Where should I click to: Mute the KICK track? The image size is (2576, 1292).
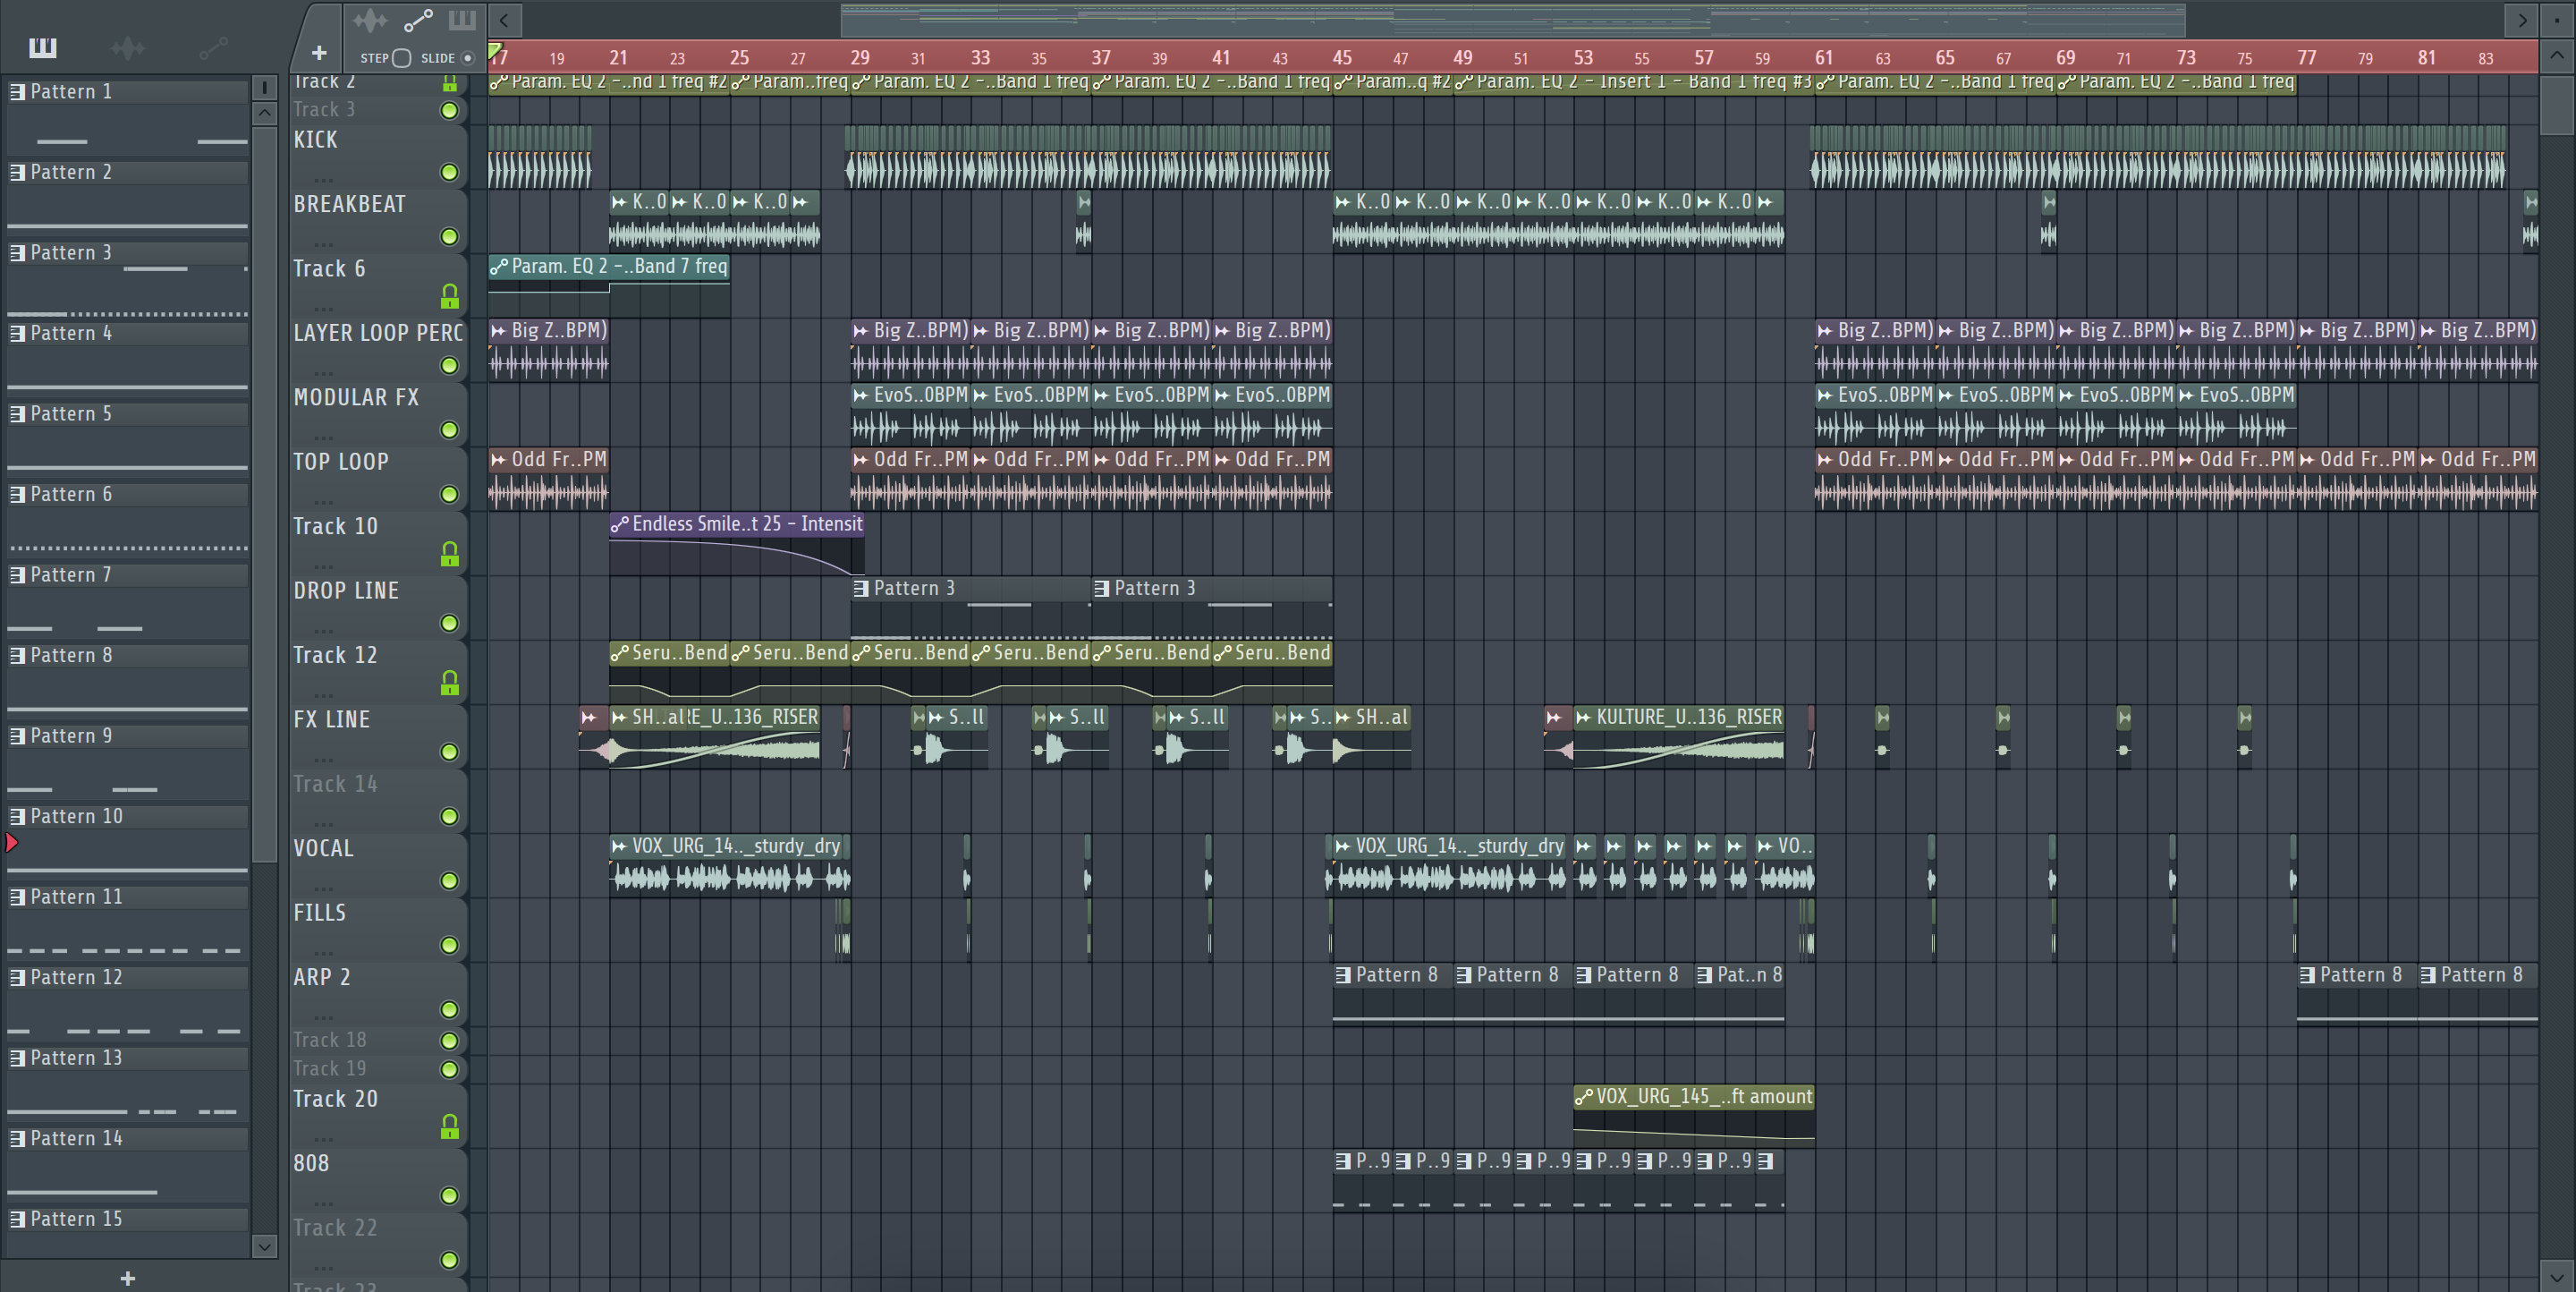(450, 173)
